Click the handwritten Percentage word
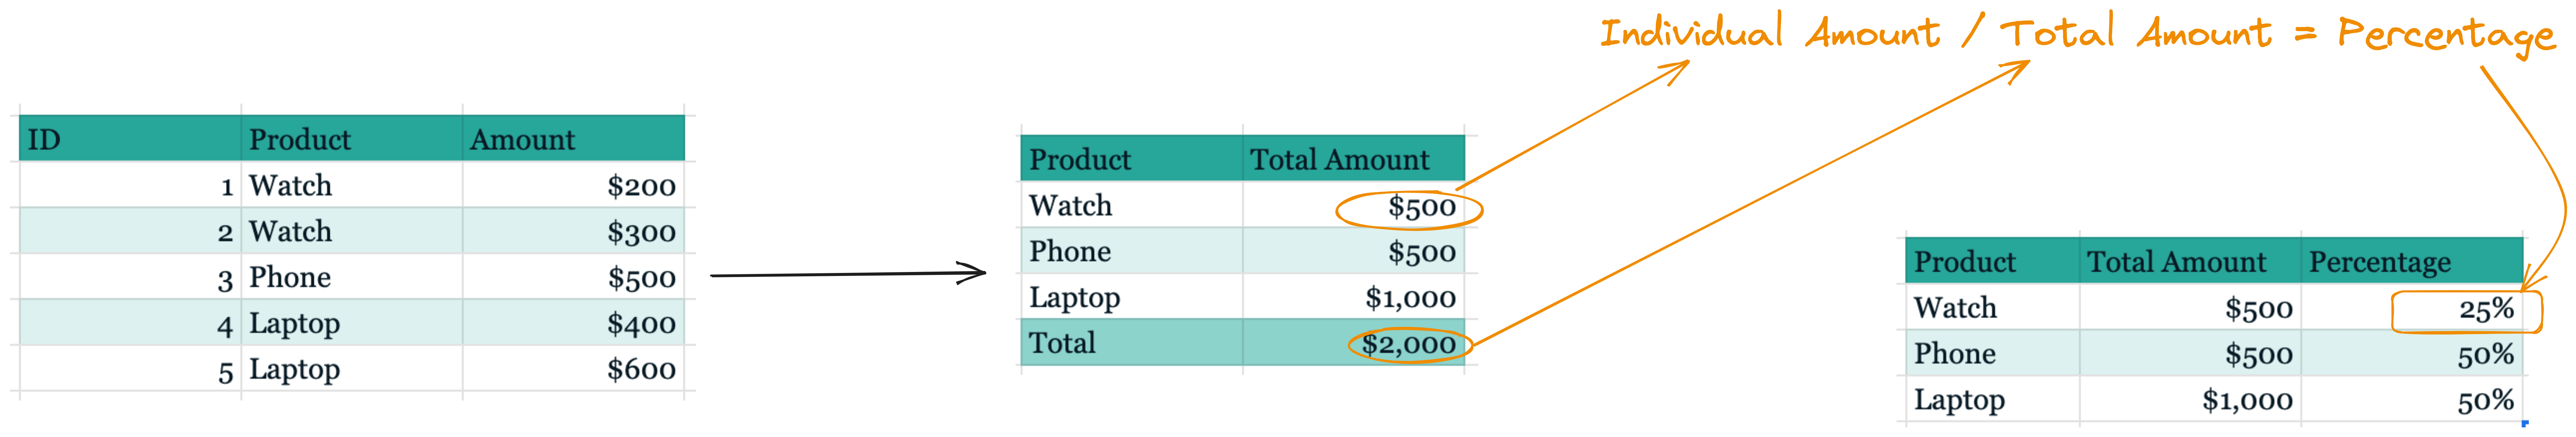 tap(2447, 35)
